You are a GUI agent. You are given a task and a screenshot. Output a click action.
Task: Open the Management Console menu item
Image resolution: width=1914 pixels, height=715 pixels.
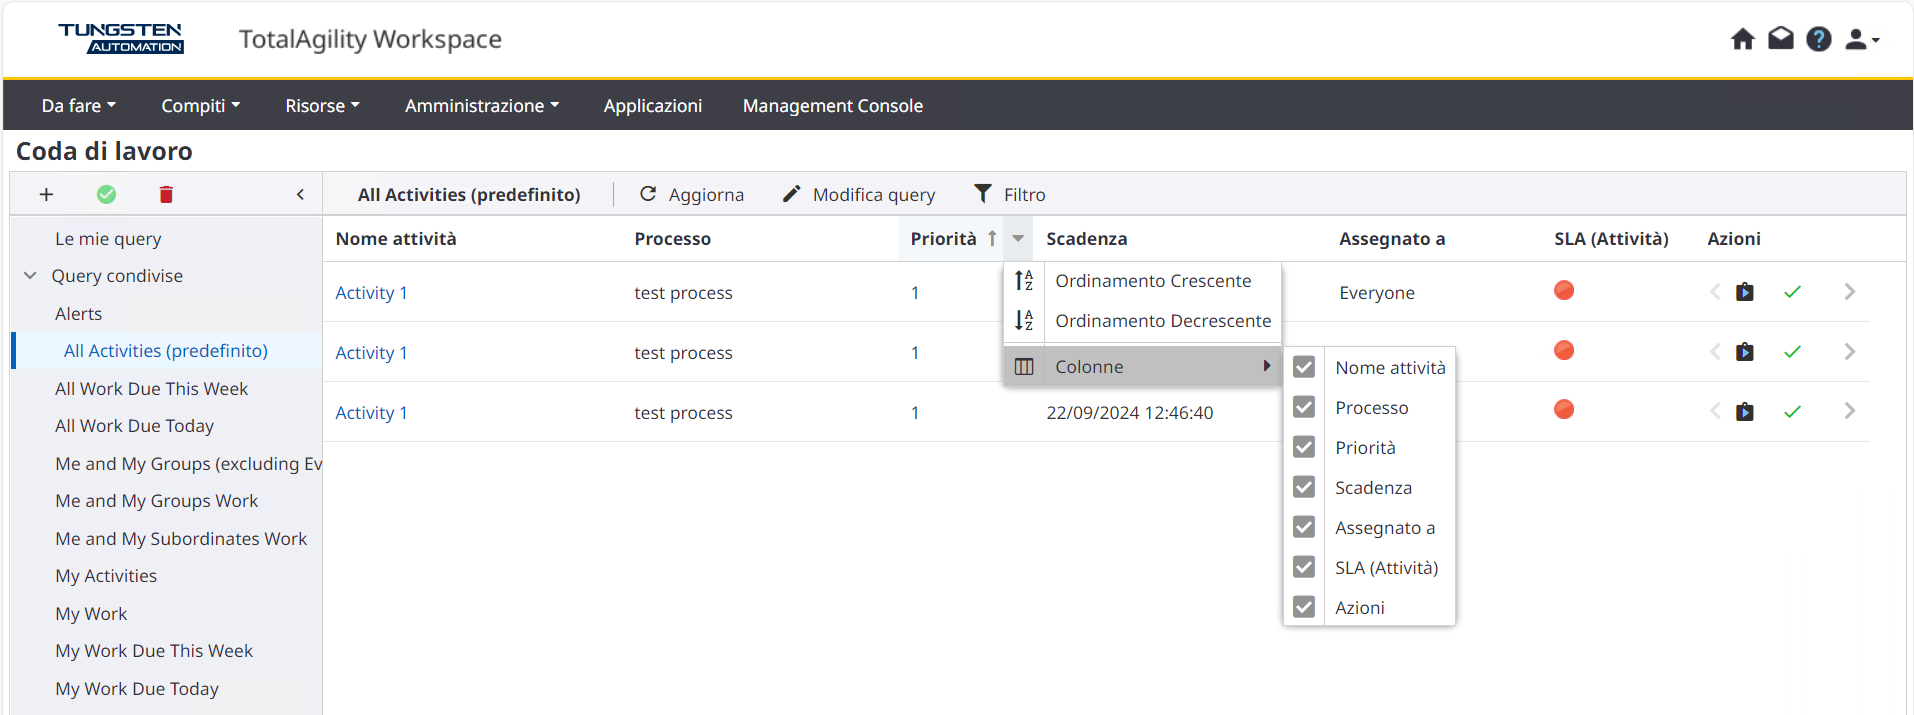point(832,106)
